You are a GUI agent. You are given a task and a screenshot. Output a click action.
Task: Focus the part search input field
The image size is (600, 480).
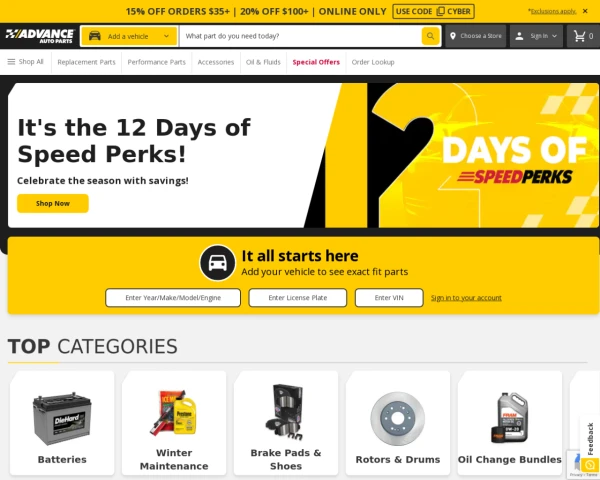(301, 36)
